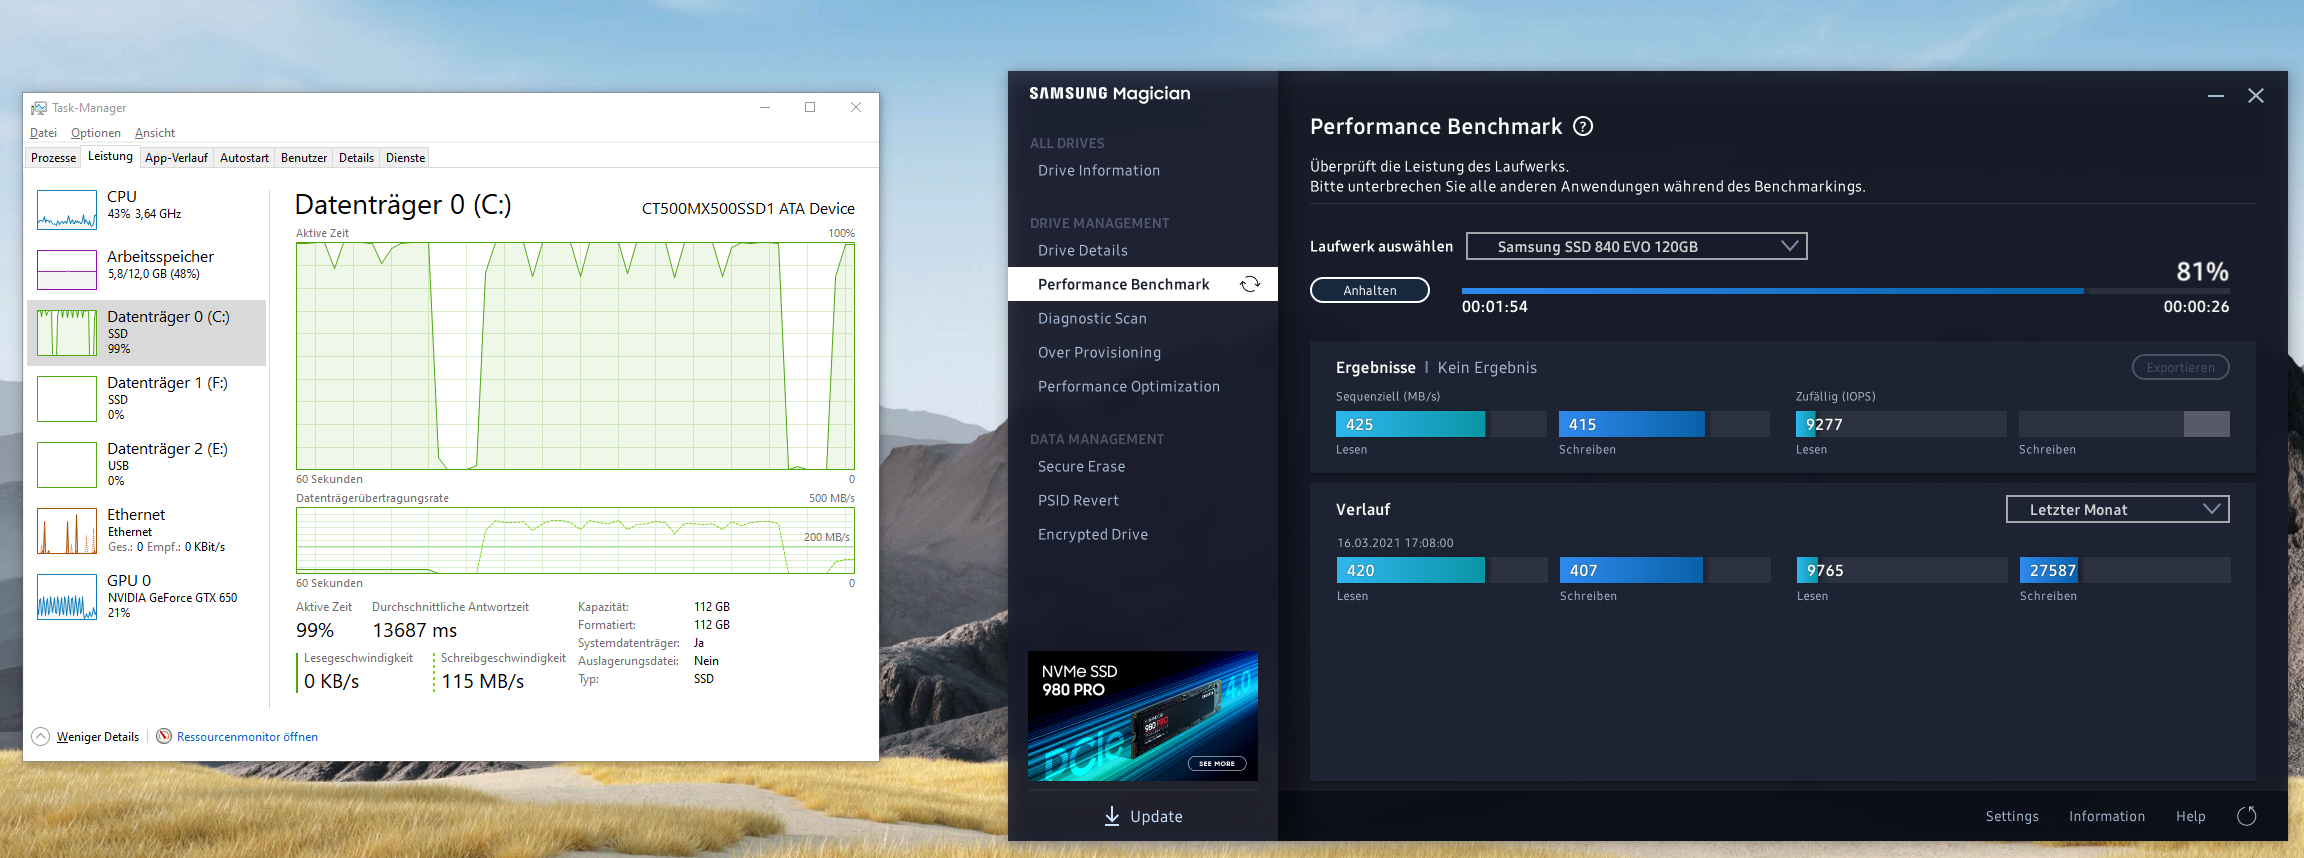Select Datenträger 1 (F:) in Task-Manager list
The width and height of the screenshot is (2304, 858).
[147, 398]
